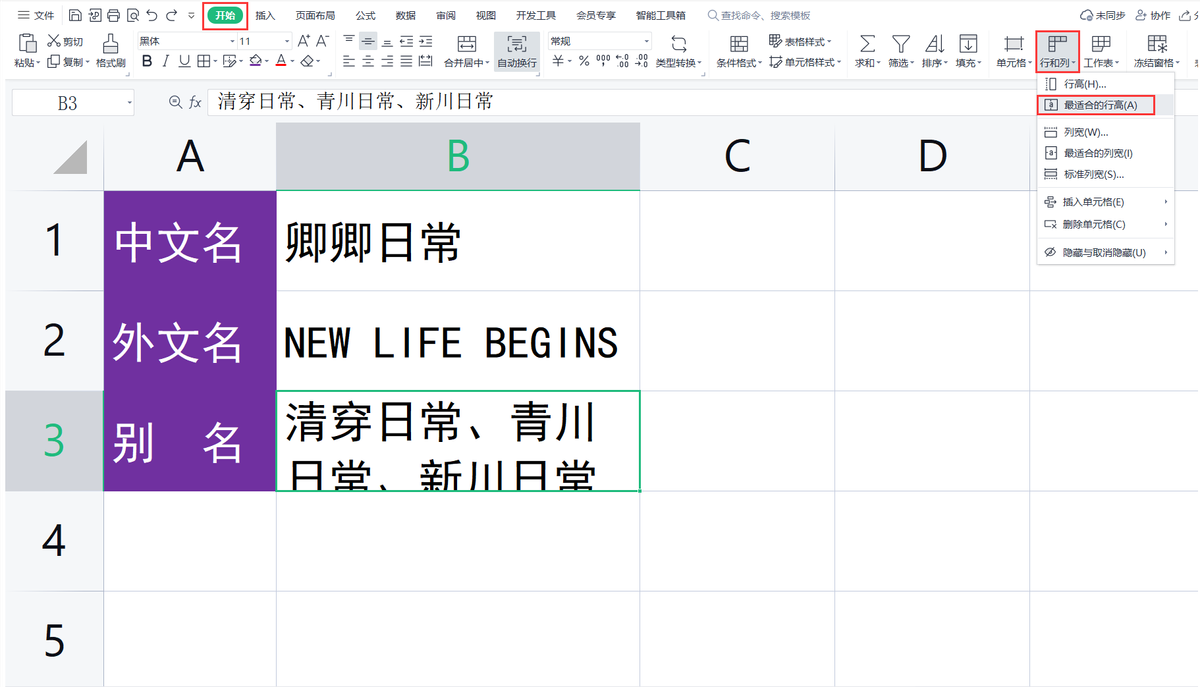Expand quick access toolbar customize arrow
Viewport: 1200px width, 687px height.
[x=191, y=16]
